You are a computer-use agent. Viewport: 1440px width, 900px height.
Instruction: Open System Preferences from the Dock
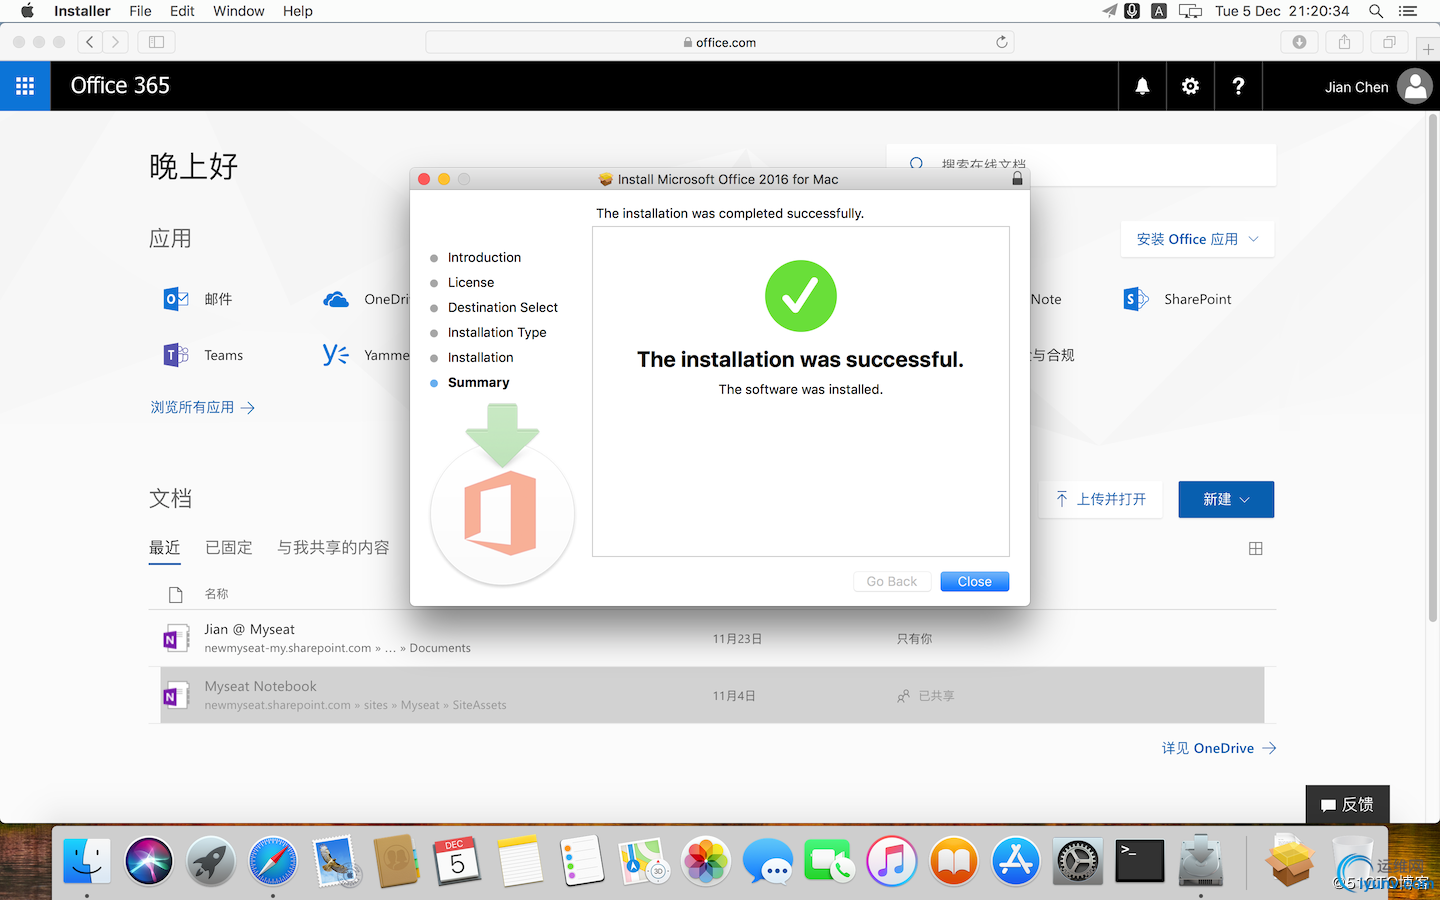1078,861
